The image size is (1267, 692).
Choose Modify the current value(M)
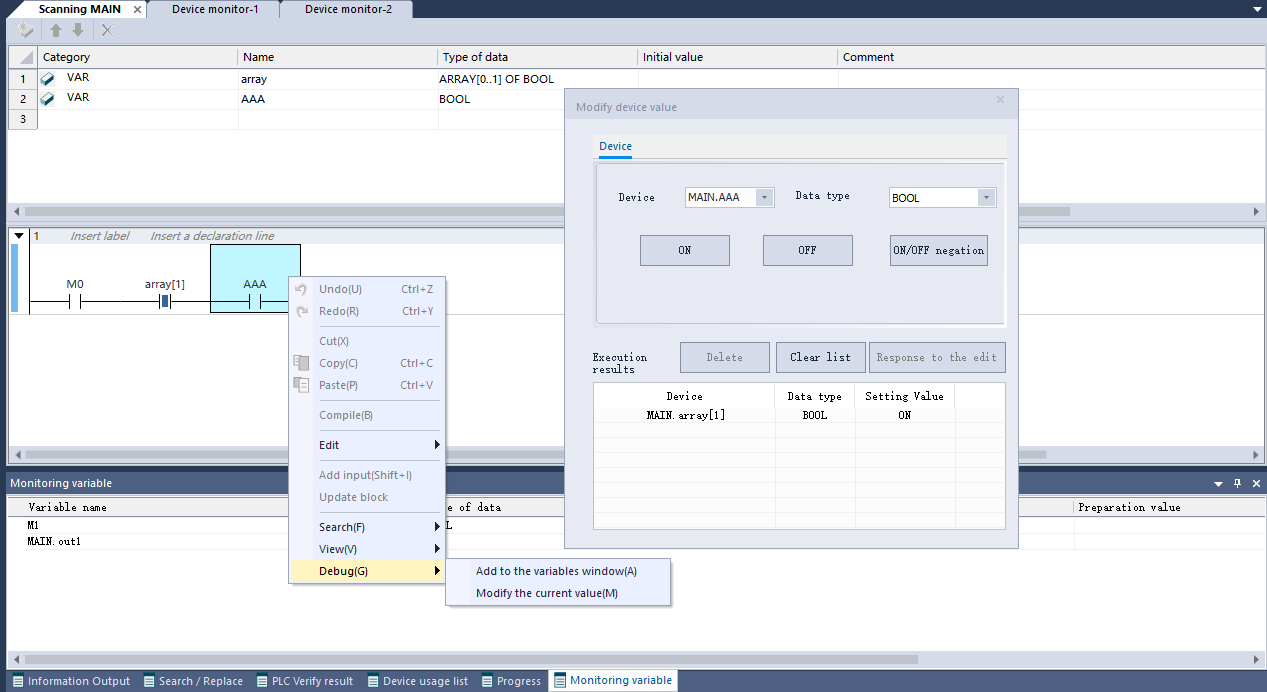point(546,593)
